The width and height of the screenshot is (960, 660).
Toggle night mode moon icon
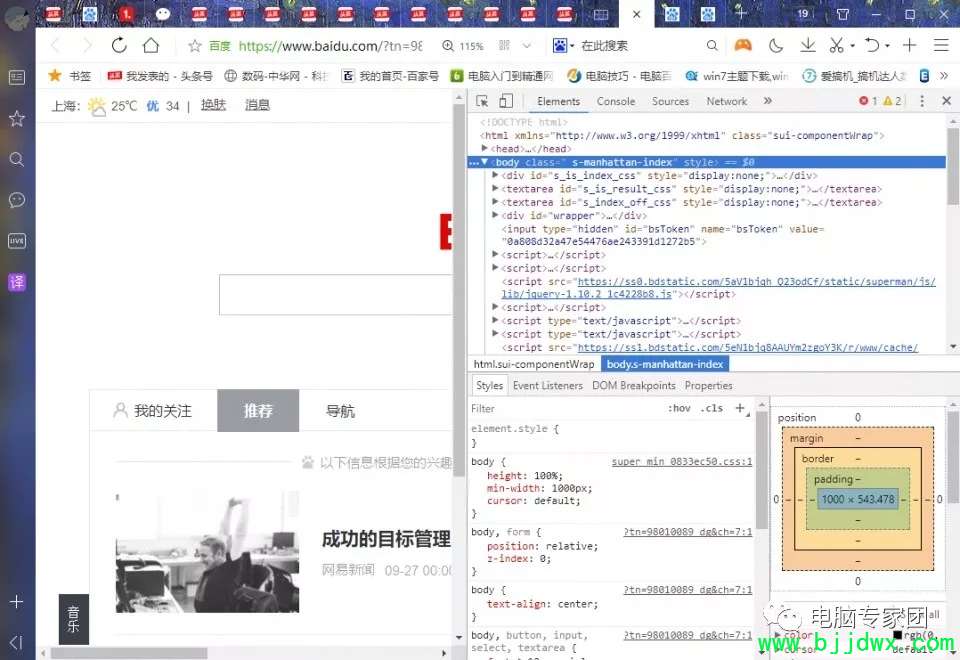click(x=776, y=45)
